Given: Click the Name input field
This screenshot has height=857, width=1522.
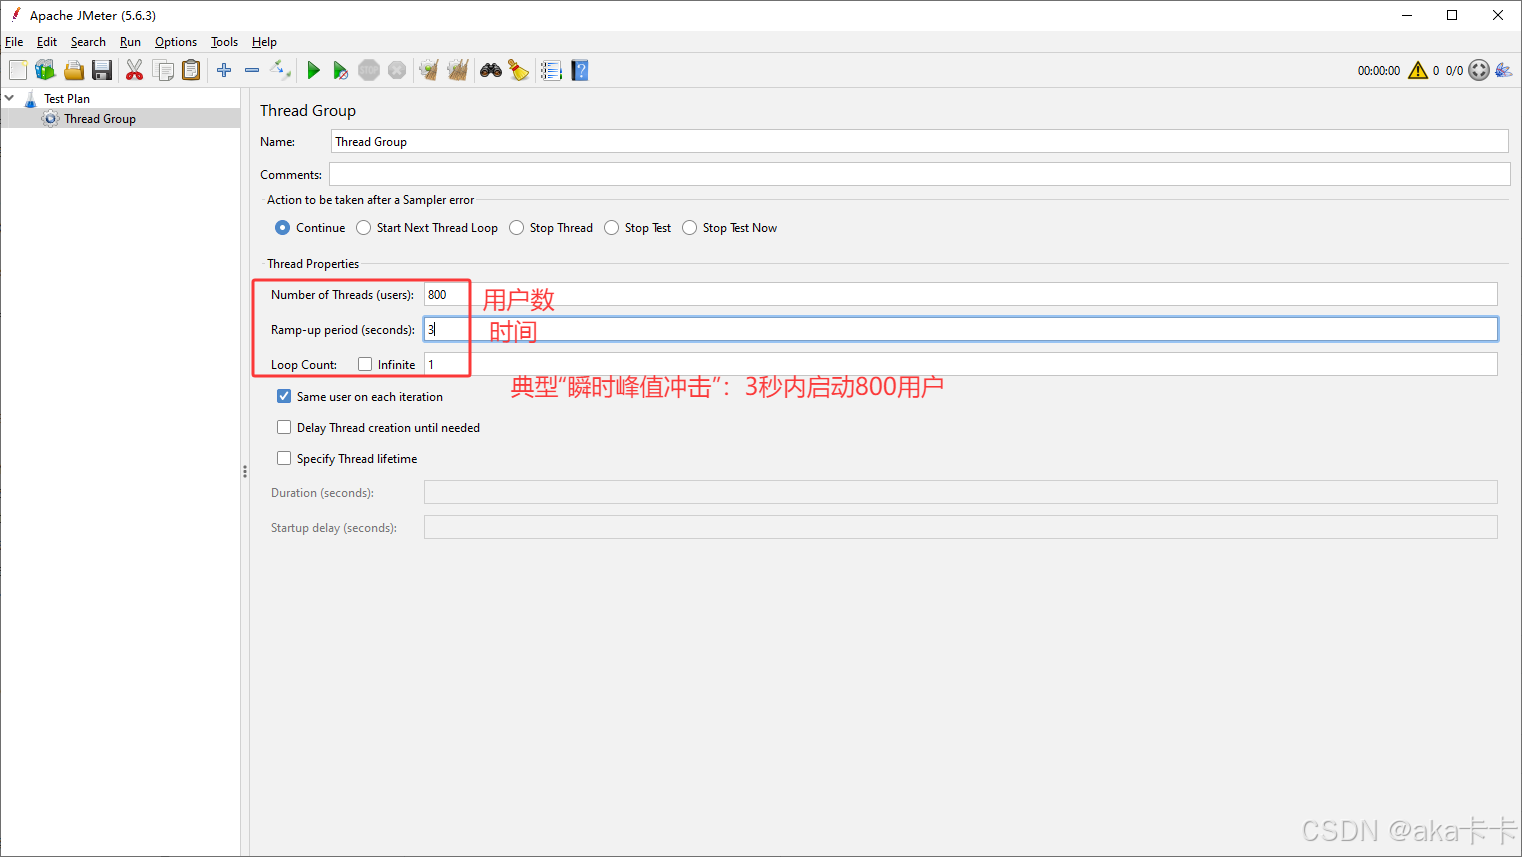Looking at the screenshot, I should (919, 141).
